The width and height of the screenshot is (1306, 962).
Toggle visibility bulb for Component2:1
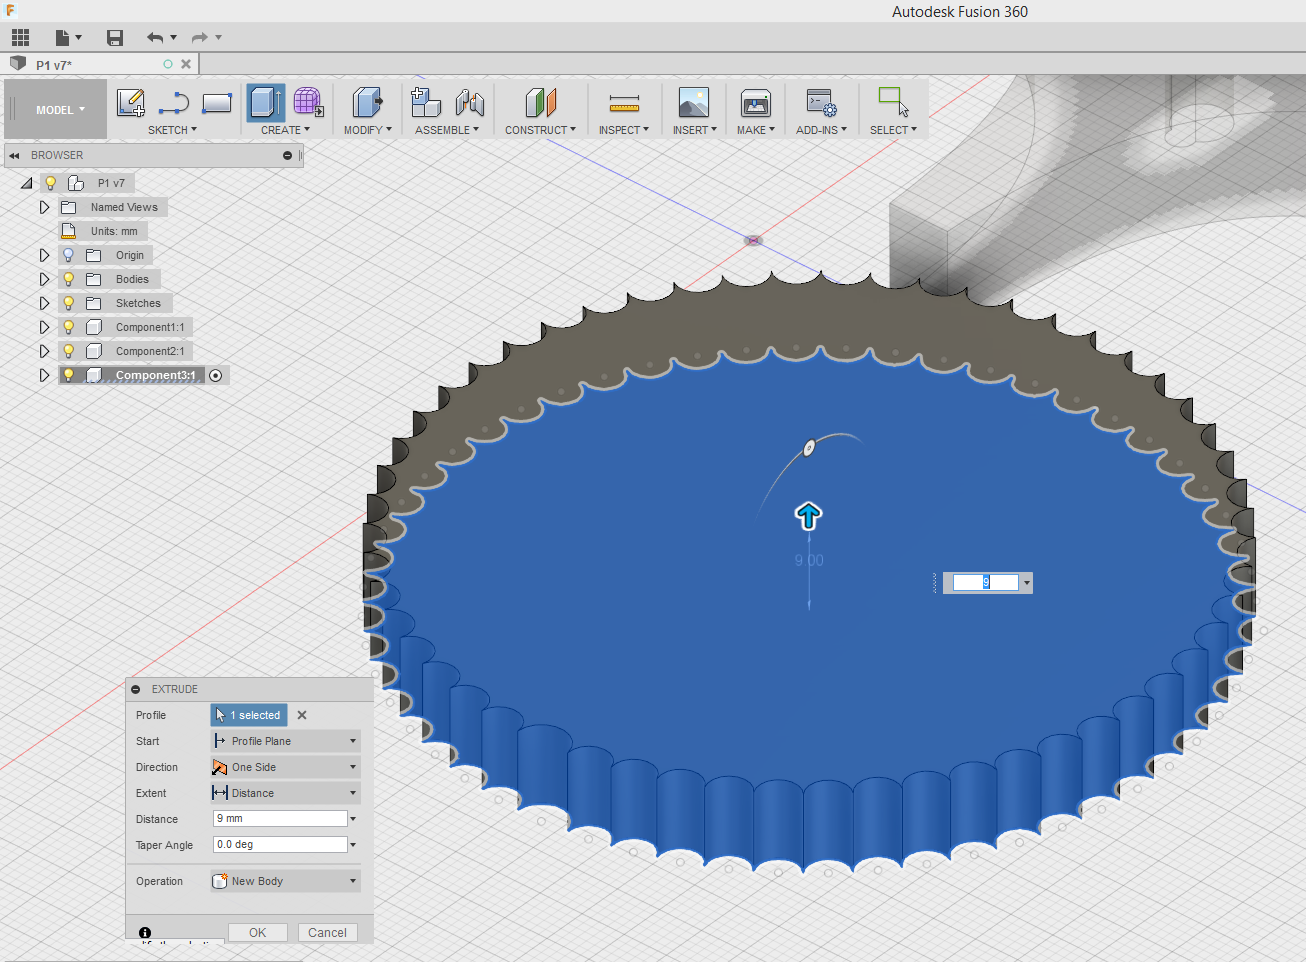(68, 351)
